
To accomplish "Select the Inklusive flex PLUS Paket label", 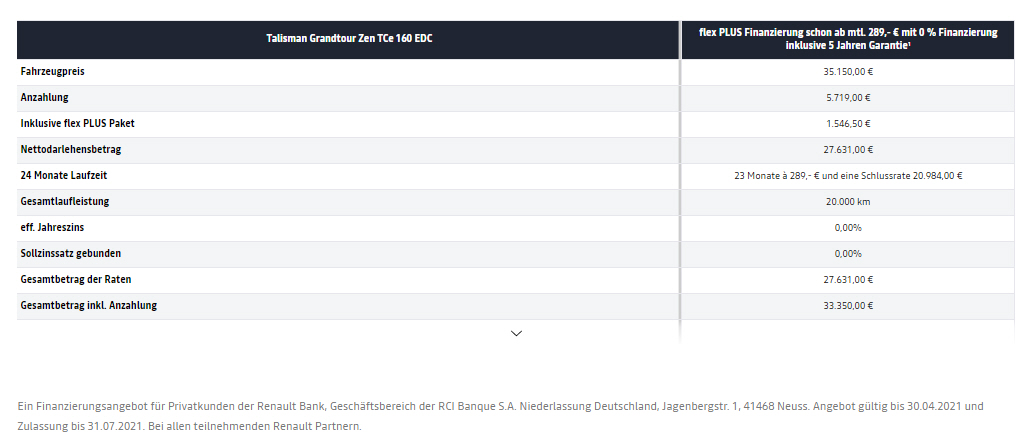I will tap(77, 124).
